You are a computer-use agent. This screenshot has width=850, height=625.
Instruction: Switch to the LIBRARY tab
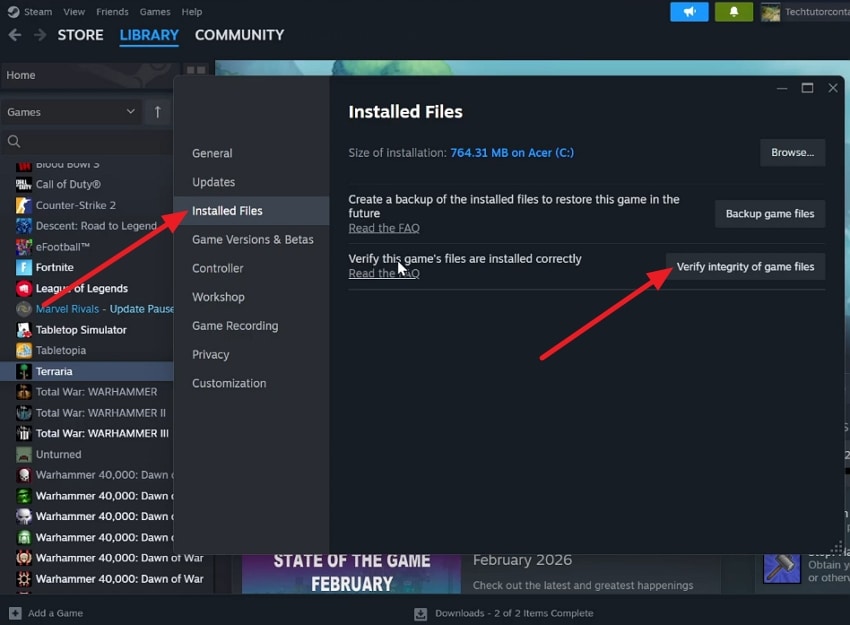(x=149, y=35)
